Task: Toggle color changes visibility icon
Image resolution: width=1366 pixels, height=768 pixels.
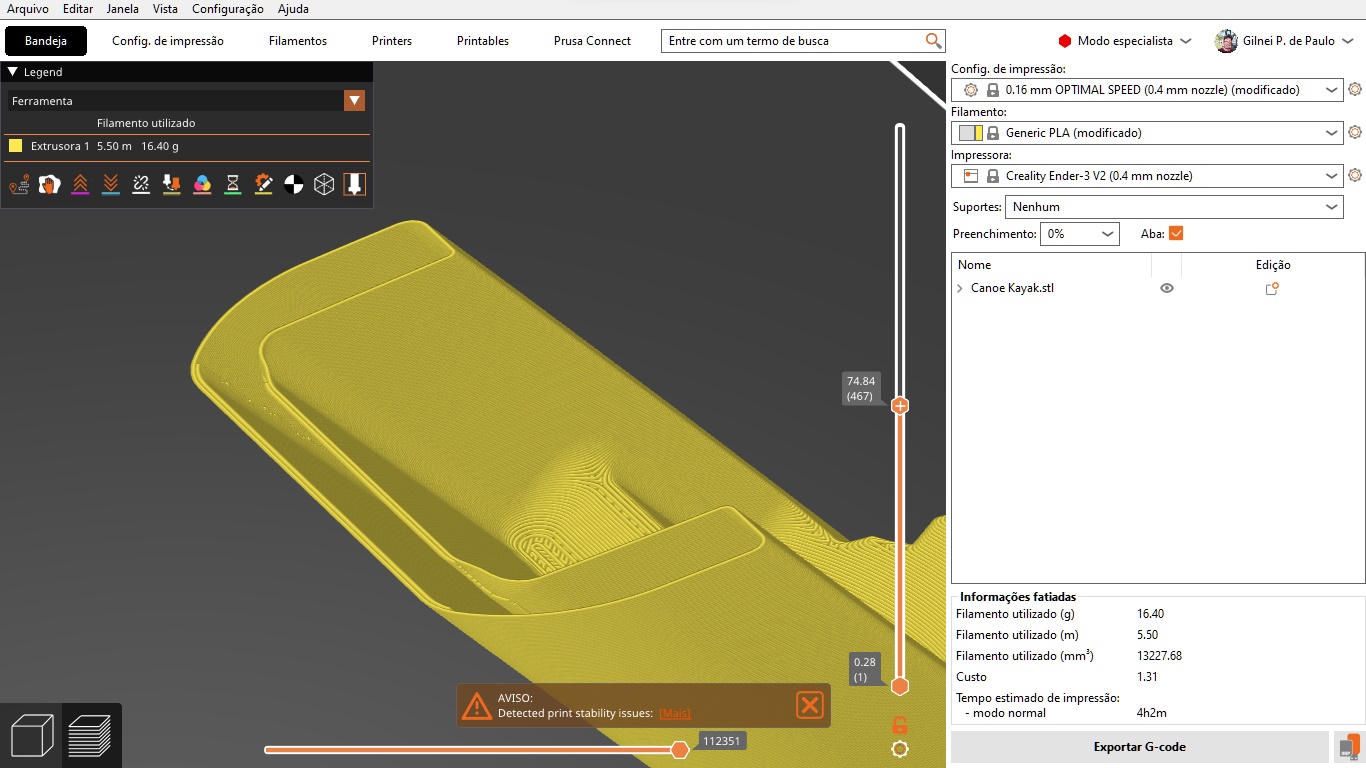Action: click(x=202, y=184)
